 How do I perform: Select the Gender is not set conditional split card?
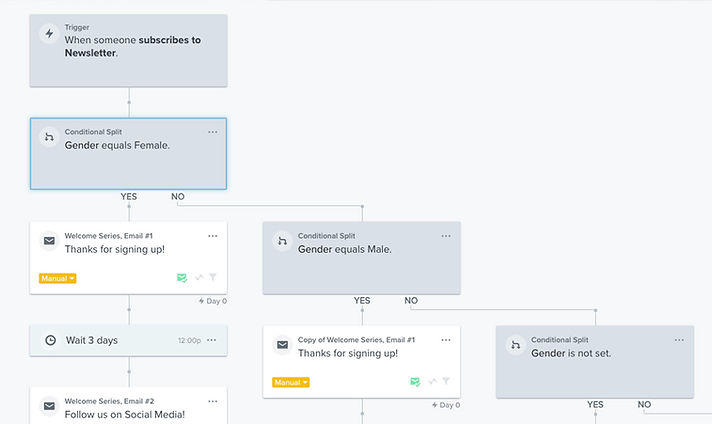point(595,362)
